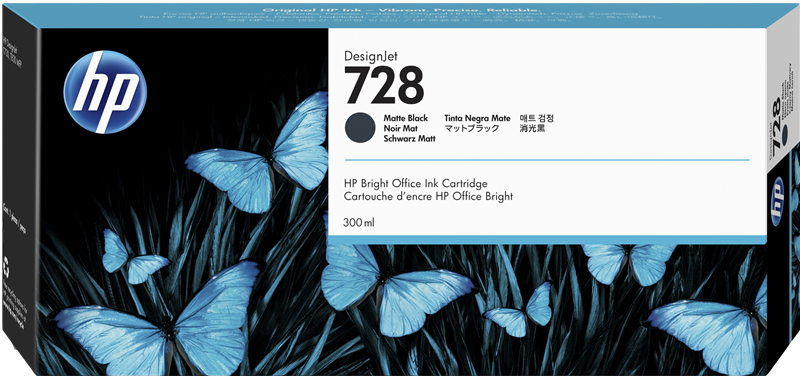Screen dimensions: 800x376
Task: Click the small butterfly at the middle left
Action: click(x=134, y=258)
